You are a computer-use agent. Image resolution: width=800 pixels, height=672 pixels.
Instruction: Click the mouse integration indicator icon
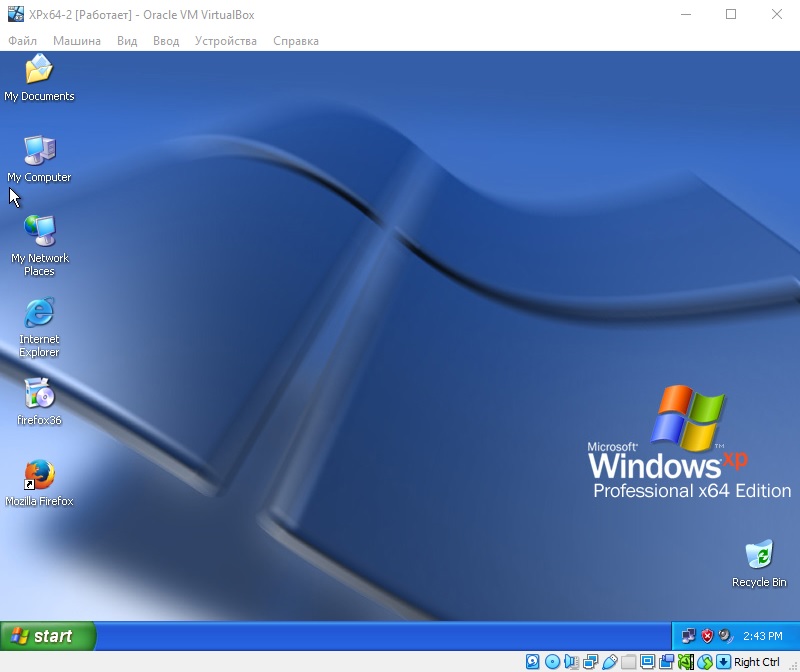point(705,662)
